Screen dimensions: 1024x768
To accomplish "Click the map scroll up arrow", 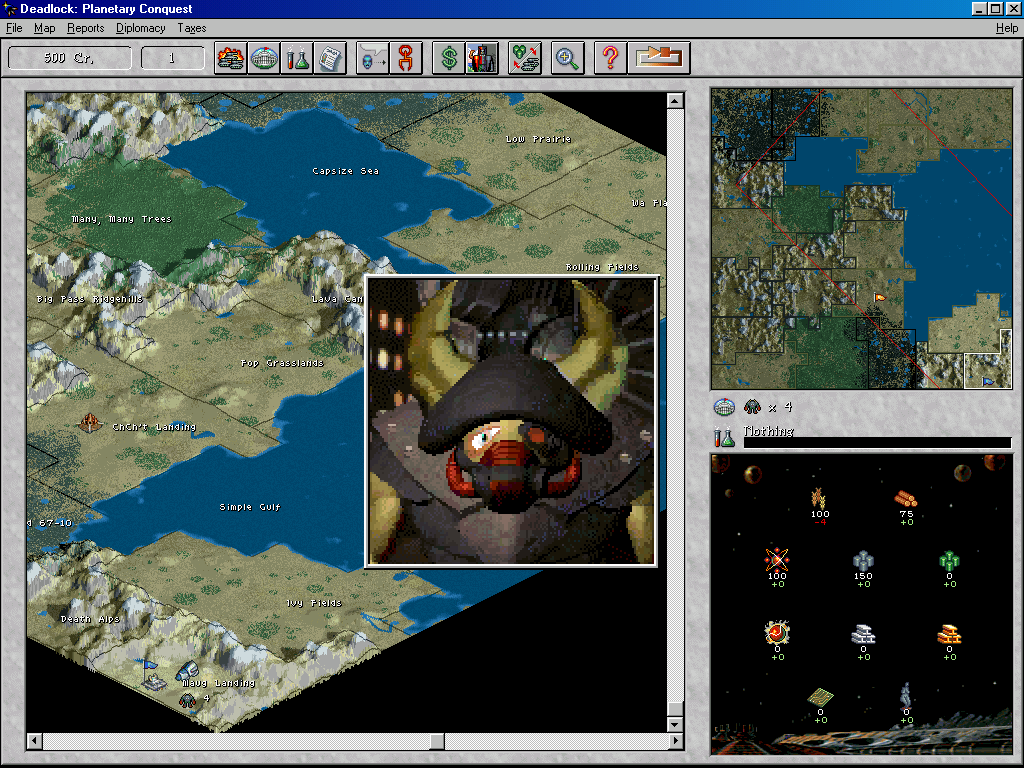I will [x=675, y=101].
